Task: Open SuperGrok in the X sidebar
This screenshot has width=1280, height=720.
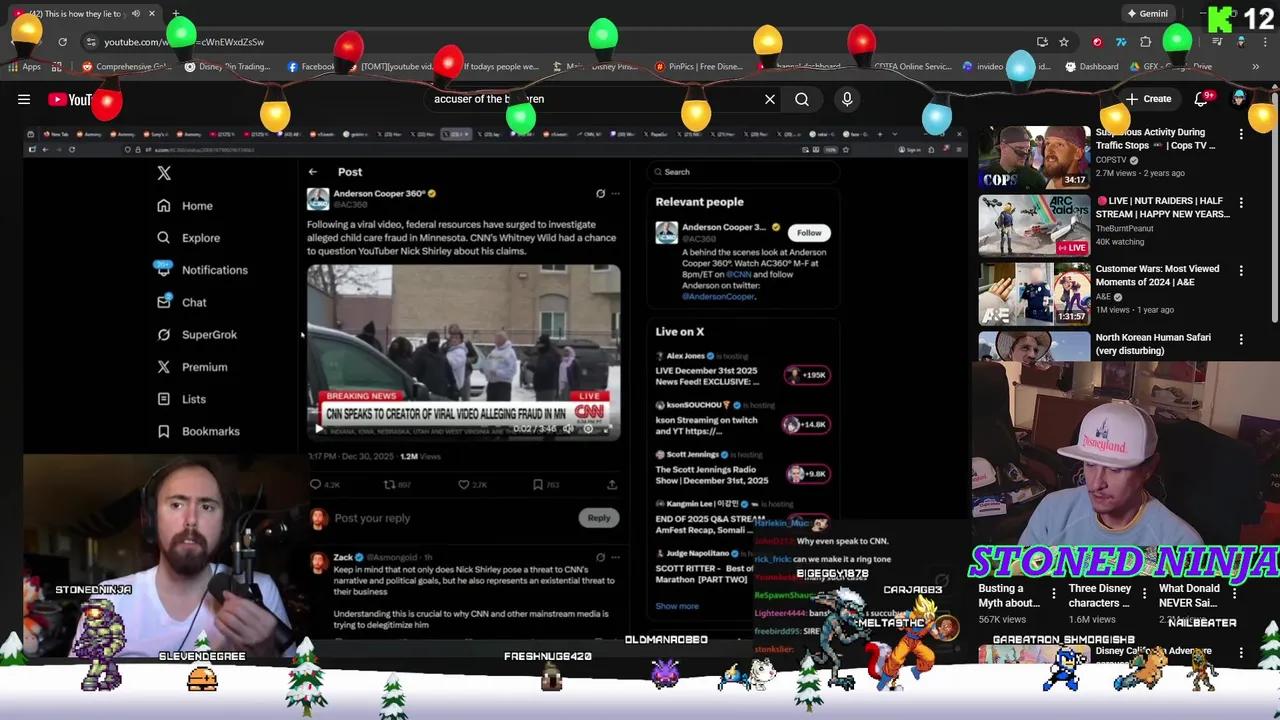Action: point(198,335)
